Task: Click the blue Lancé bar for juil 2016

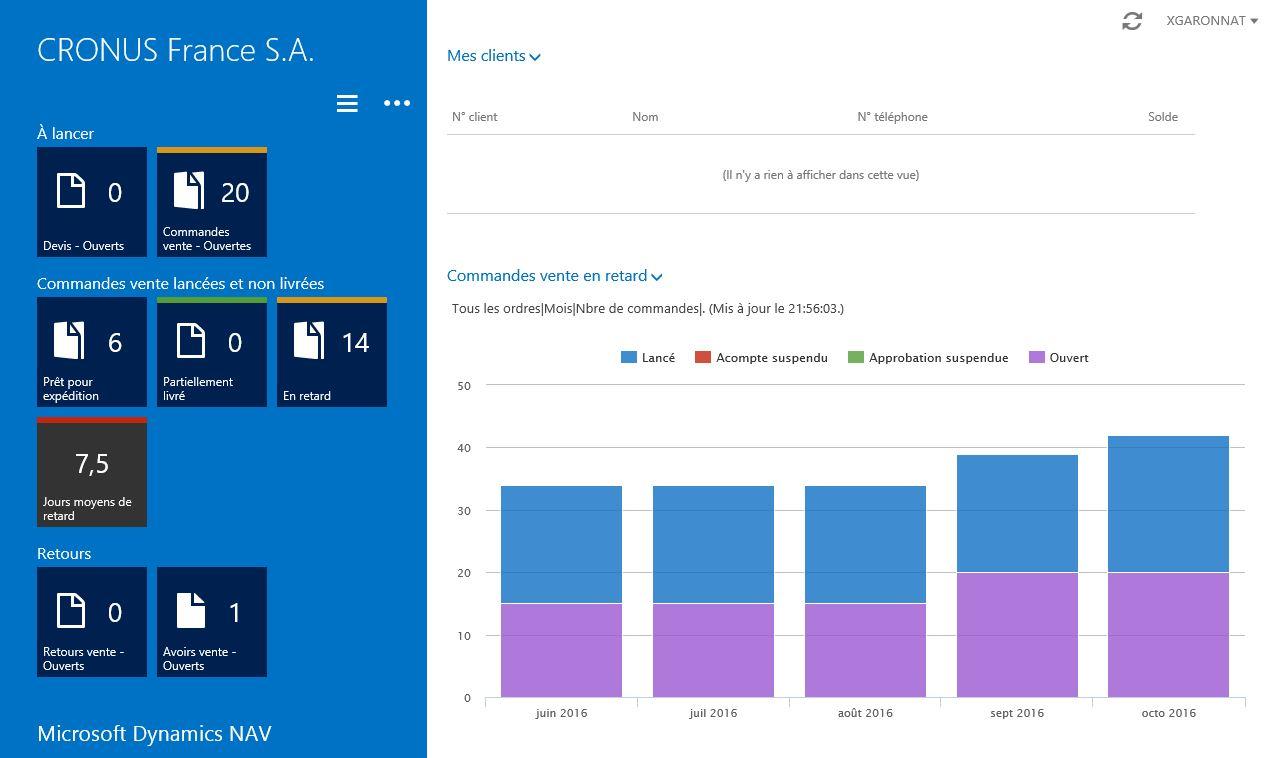Action: click(713, 545)
